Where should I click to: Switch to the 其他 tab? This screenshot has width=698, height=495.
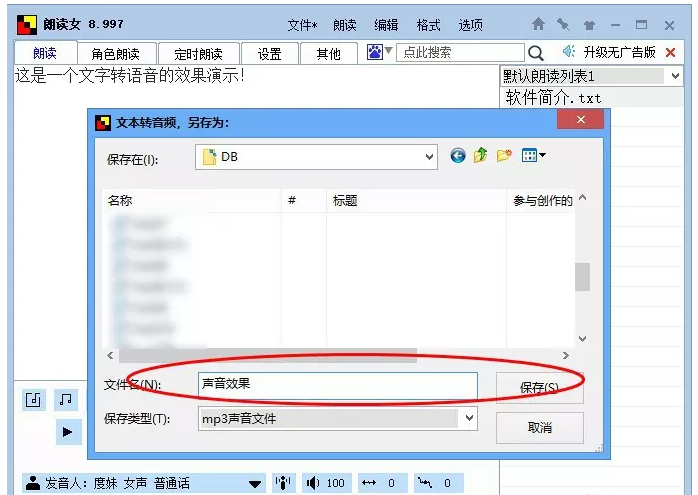(329, 54)
